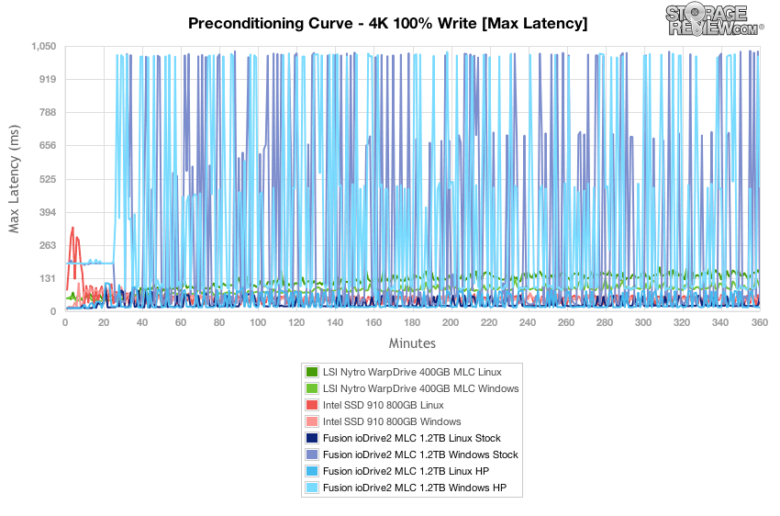Click the 919 y-axis value
The height and width of the screenshot is (516, 780).
[48, 79]
